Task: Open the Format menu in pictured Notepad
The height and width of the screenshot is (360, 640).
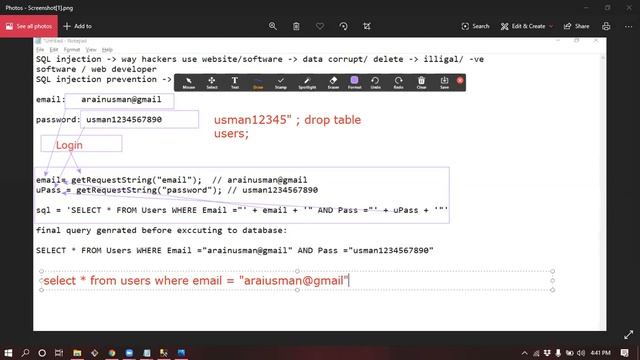Action: coord(72,50)
